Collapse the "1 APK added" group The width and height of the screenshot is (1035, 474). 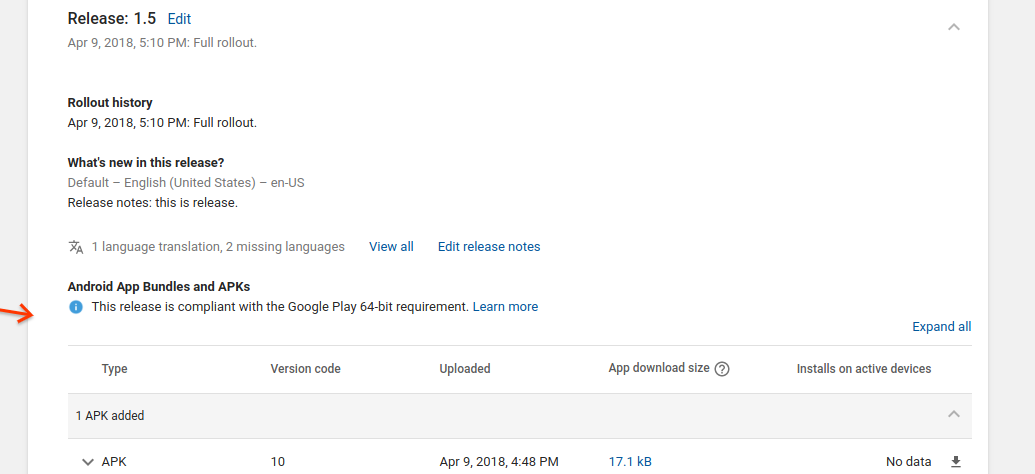pyautogui.click(x=953, y=415)
